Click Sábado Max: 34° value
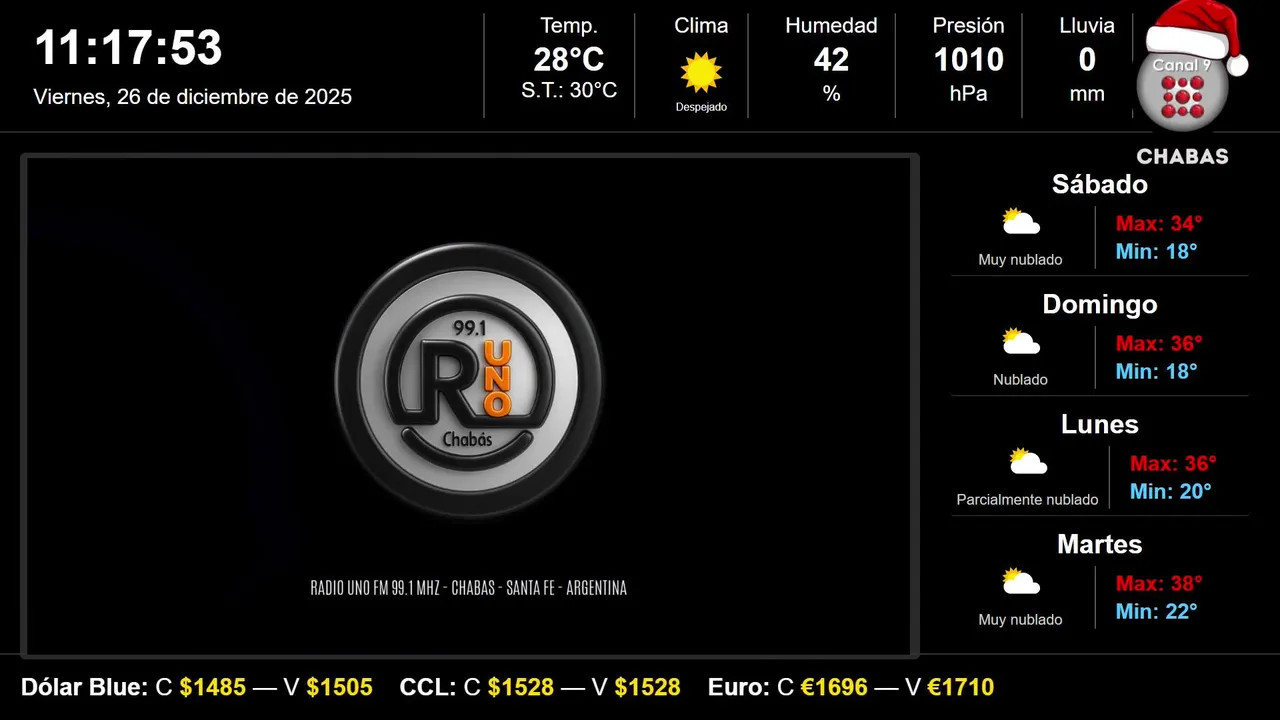The width and height of the screenshot is (1280, 720). [x=1159, y=223]
